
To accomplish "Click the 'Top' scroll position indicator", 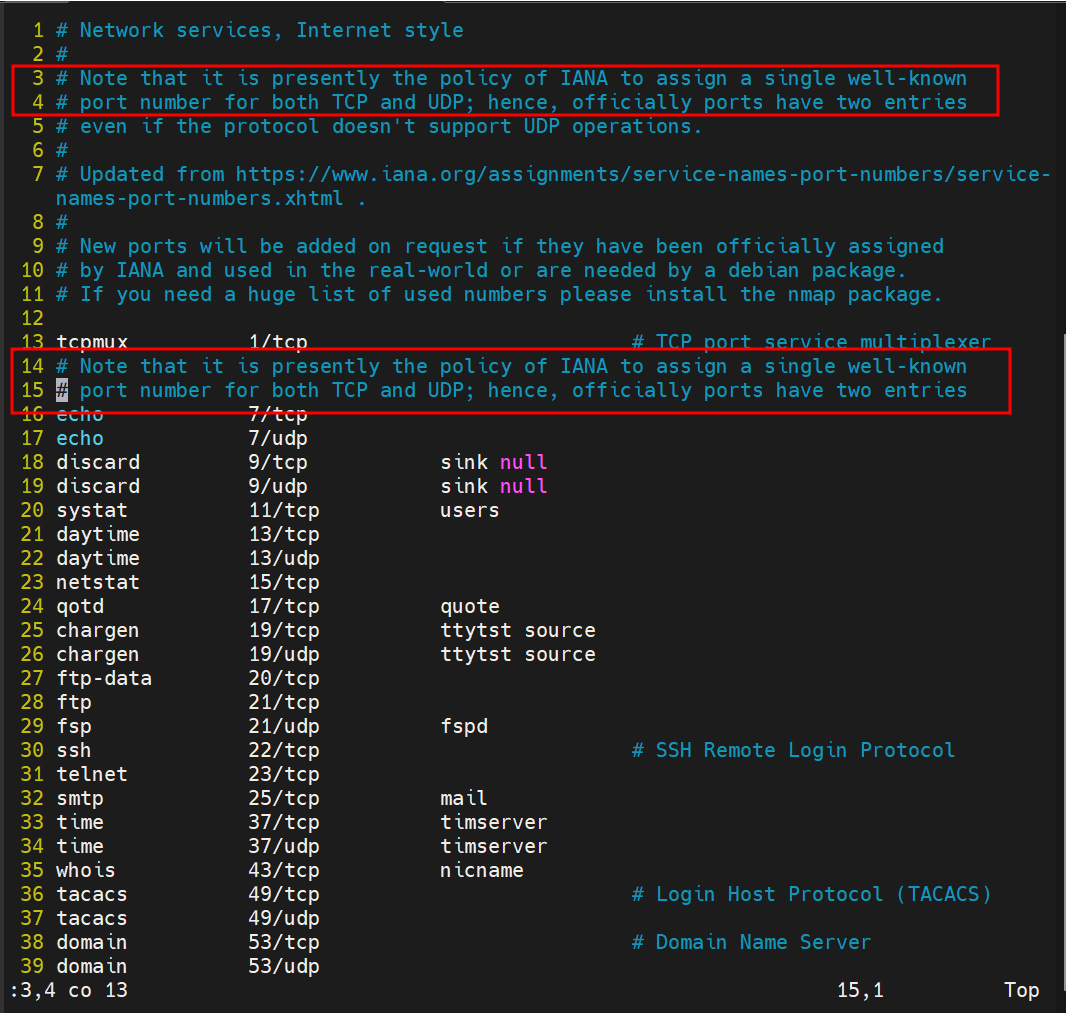I will tap(1021, 990).
